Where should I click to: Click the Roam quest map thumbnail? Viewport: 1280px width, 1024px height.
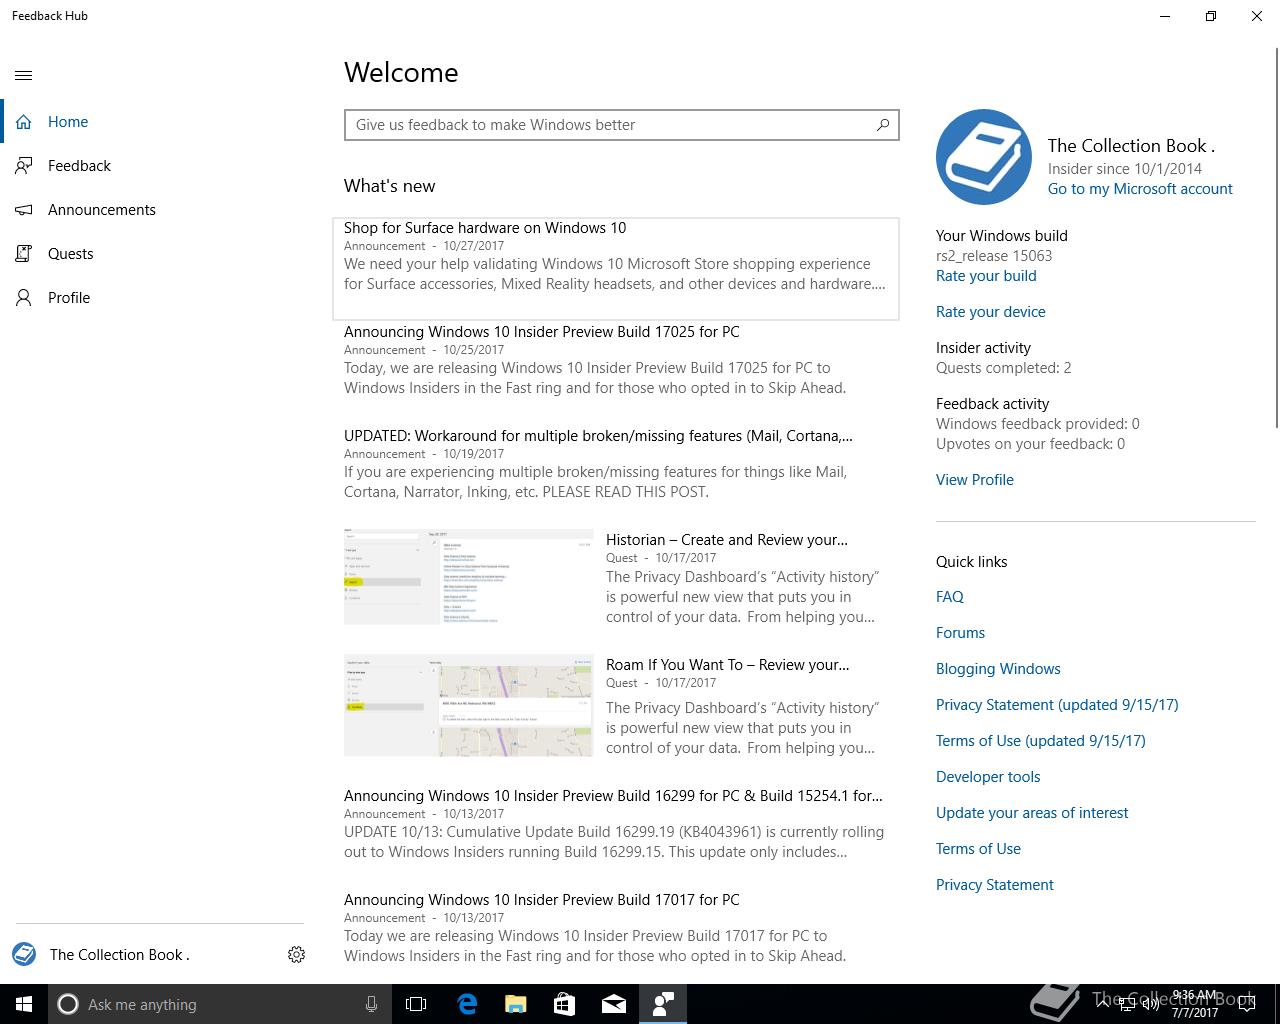coord(469,706)
